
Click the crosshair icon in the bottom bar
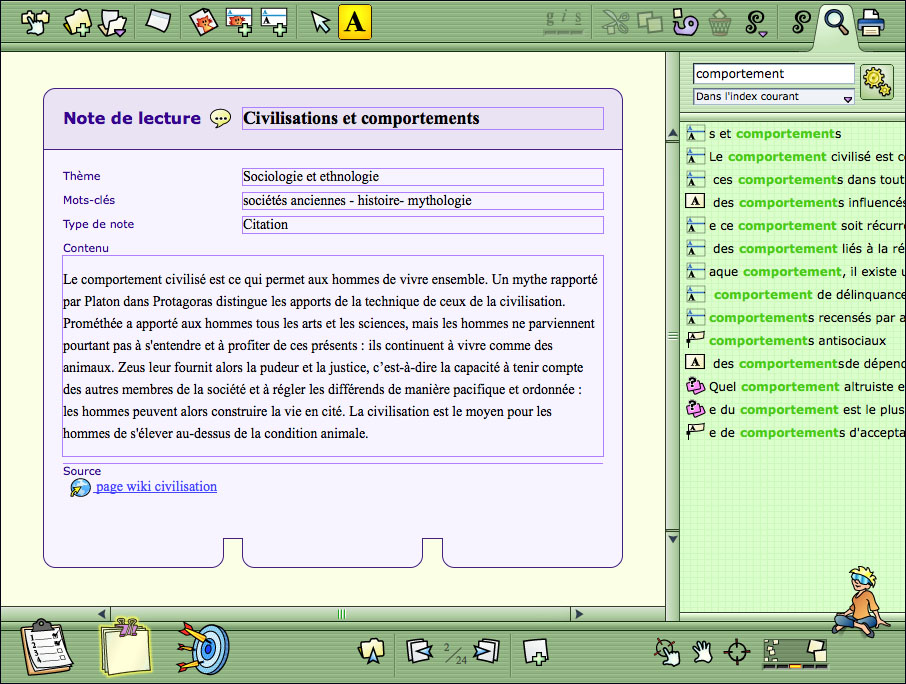point(737,652)
